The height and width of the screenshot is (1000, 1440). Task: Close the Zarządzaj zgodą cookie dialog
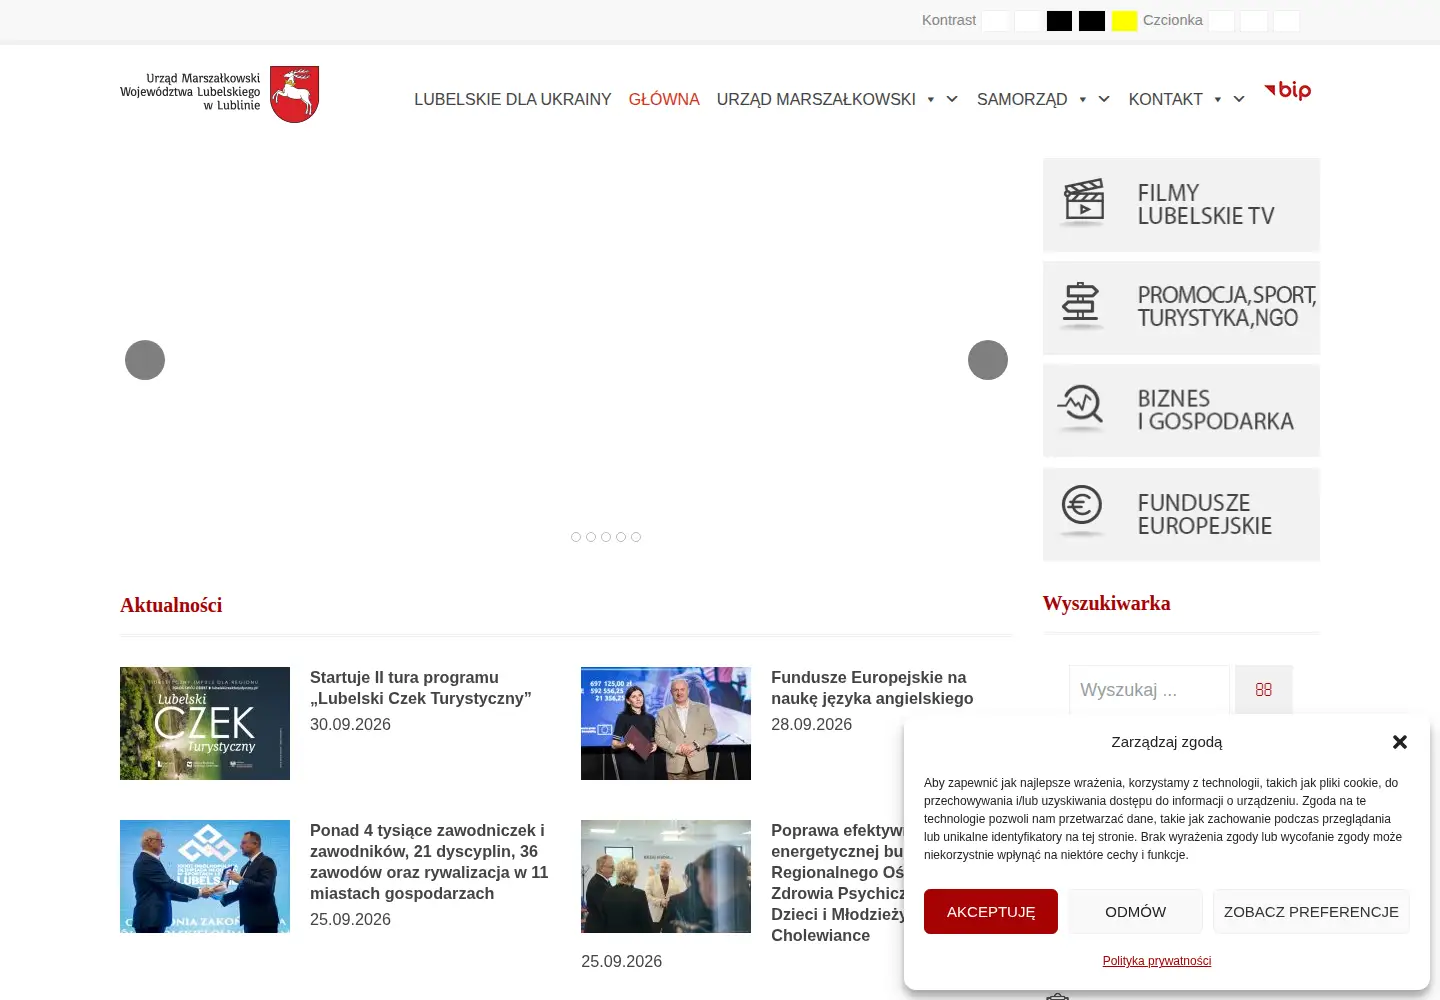pyautogui.click(x=1400, y=742)
